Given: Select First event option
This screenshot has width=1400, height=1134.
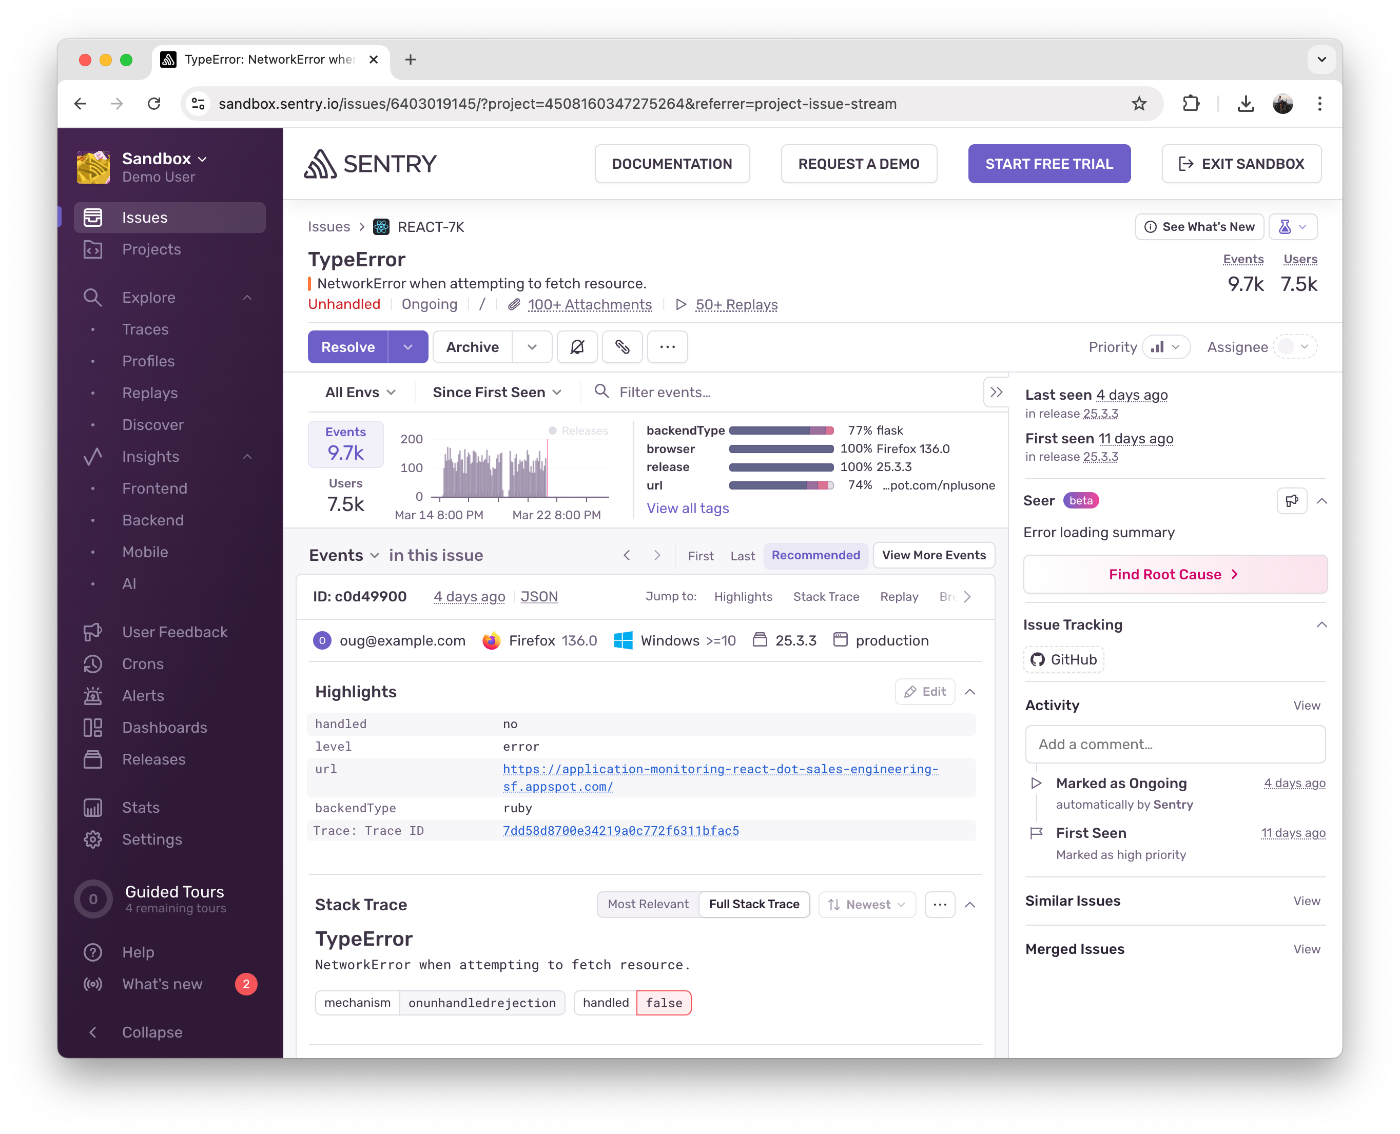Looking at the screenshot, I should 701,556.
